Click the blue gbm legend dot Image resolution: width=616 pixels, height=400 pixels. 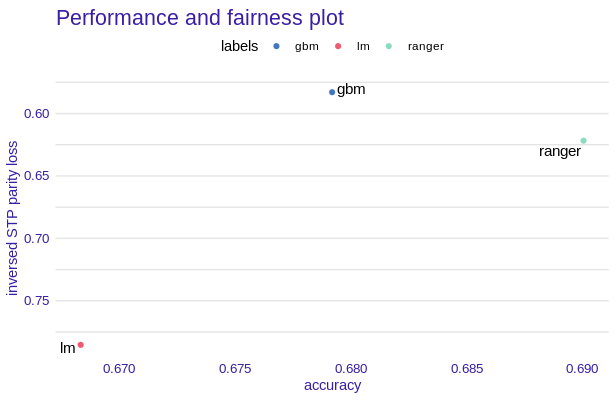[x=277, y=46]
